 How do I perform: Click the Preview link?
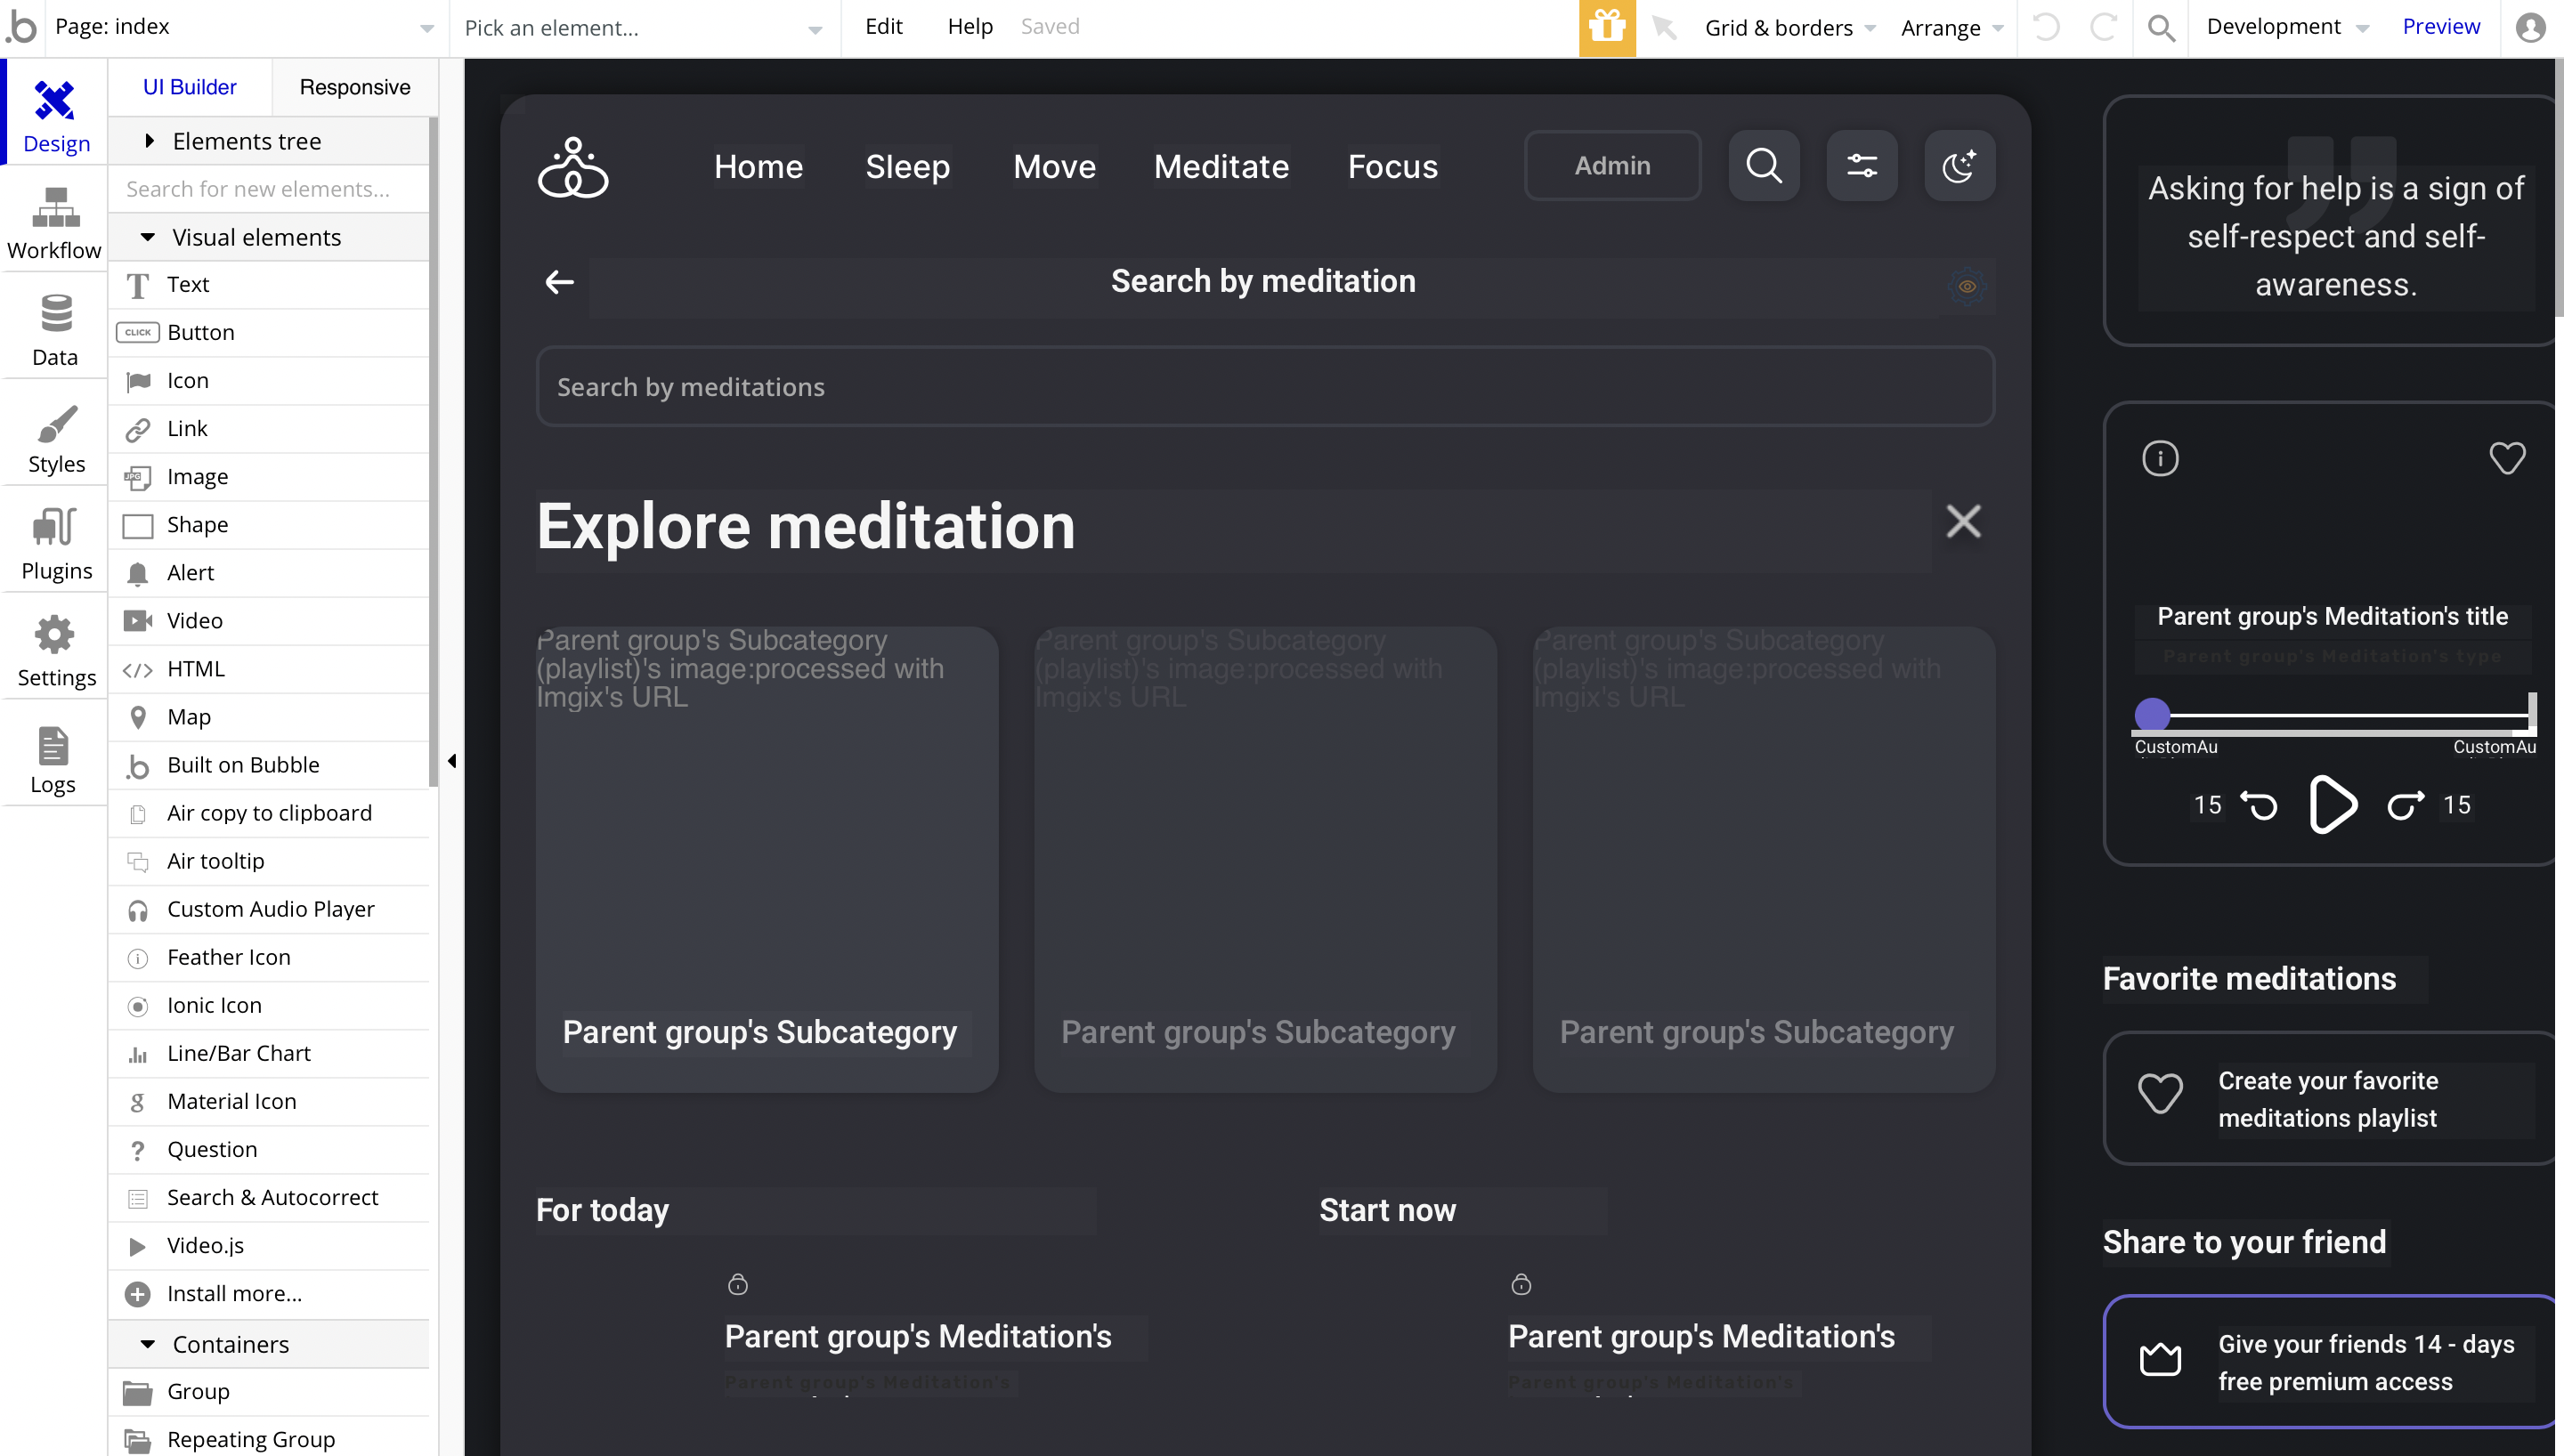point(2440,27)
